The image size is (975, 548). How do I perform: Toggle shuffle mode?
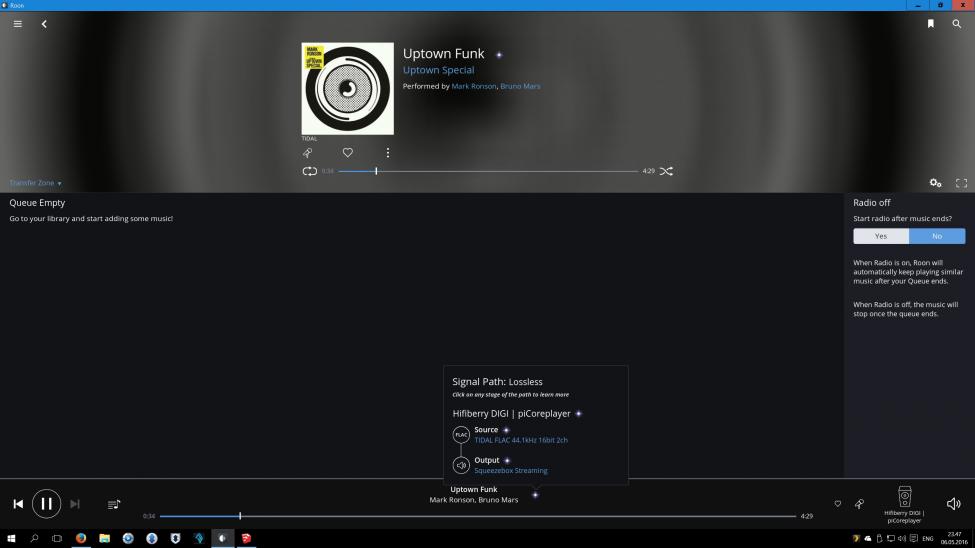pyautogui.click(x=666, y=171)
